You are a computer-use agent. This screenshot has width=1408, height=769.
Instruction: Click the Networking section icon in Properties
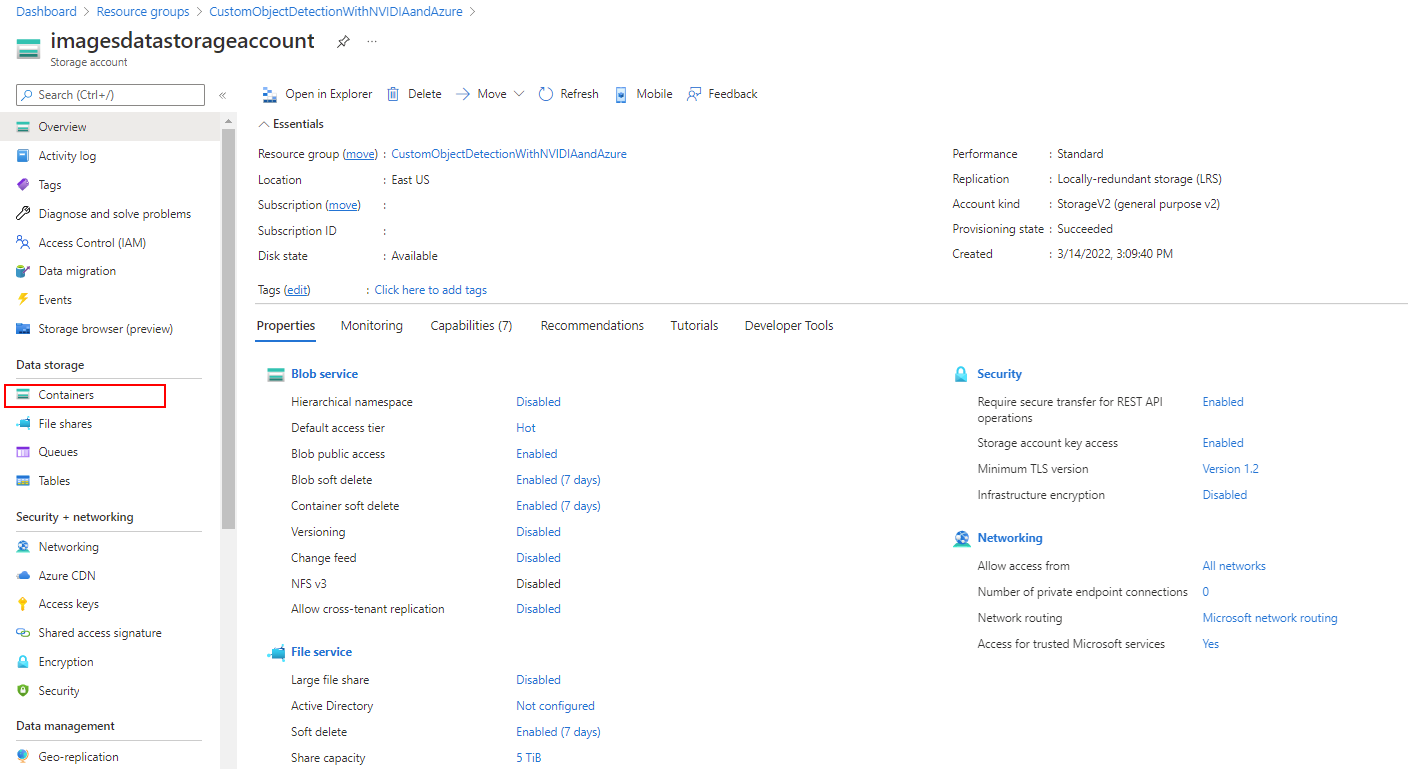[x=962, y=538]
